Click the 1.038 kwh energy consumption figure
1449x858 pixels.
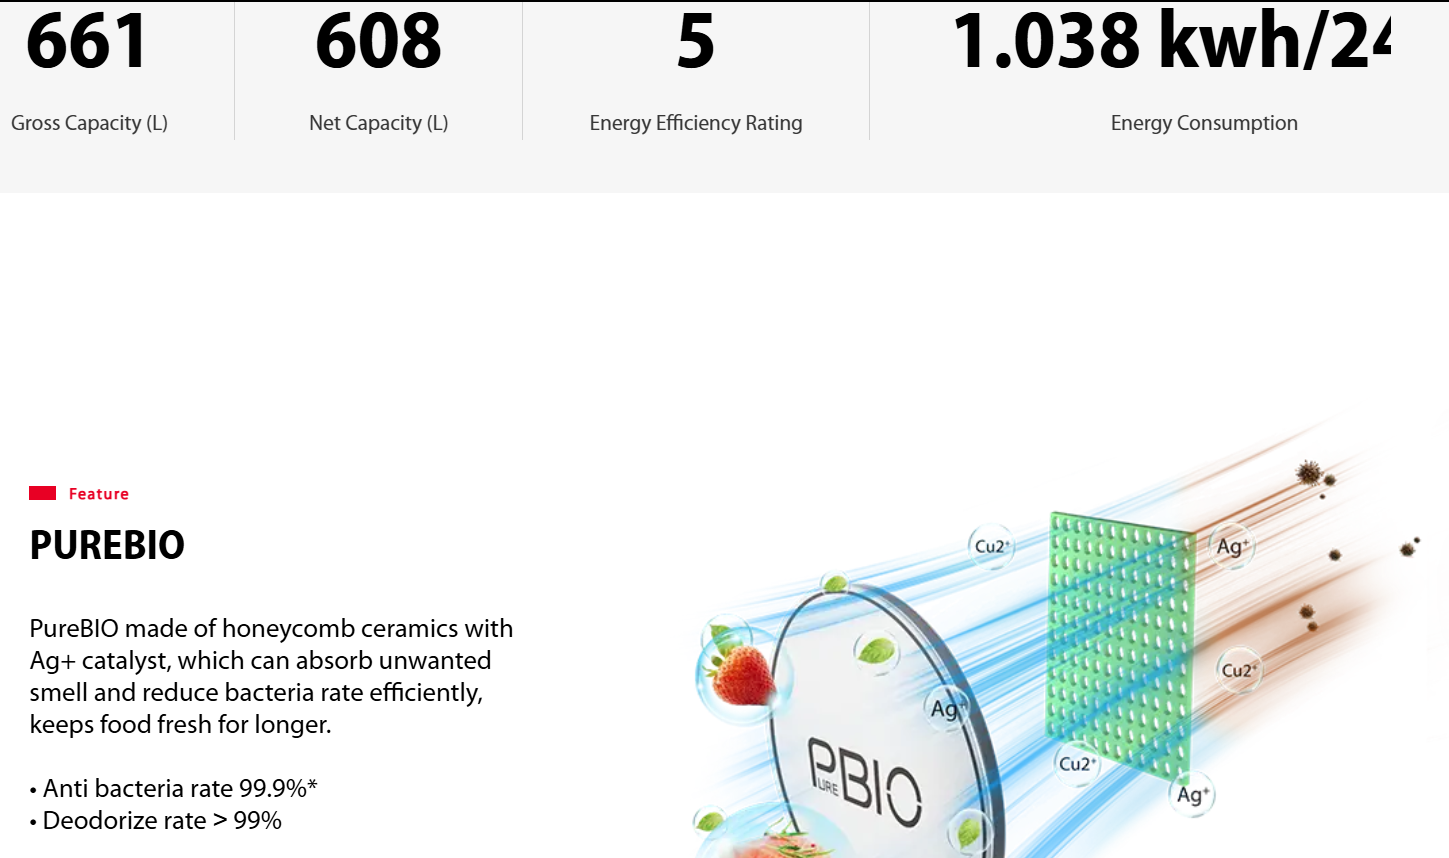point(1170,42)
